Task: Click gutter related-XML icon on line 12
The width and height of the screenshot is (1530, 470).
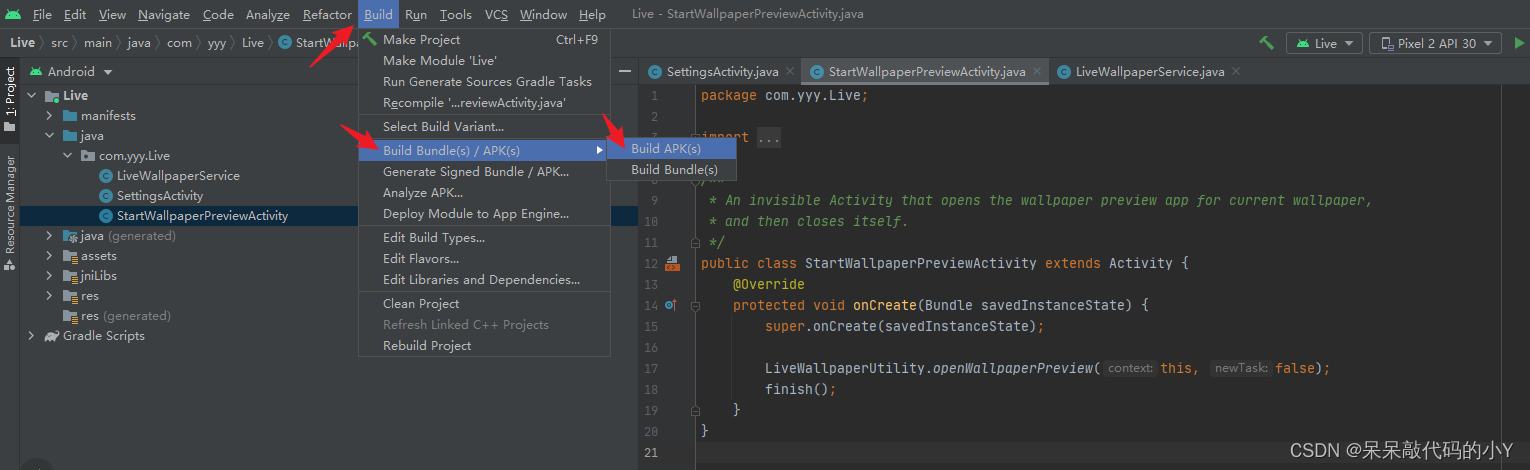Action: point(672,263)
